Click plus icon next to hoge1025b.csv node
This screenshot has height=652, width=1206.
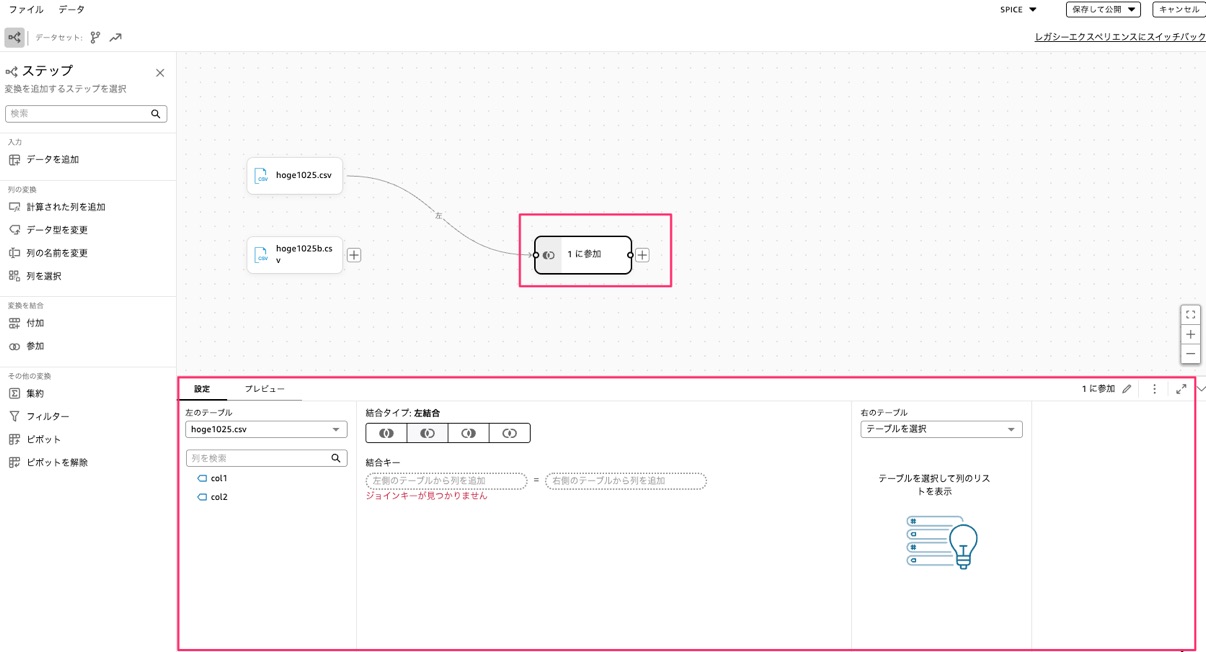[354, 255]
